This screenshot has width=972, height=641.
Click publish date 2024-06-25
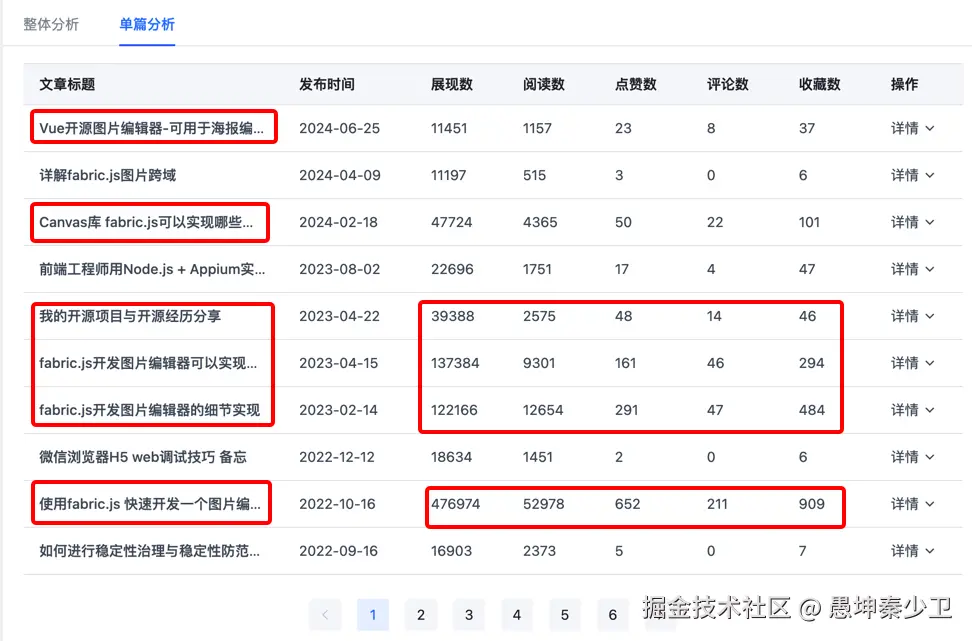pyautogui.click(x=339, y=128)
